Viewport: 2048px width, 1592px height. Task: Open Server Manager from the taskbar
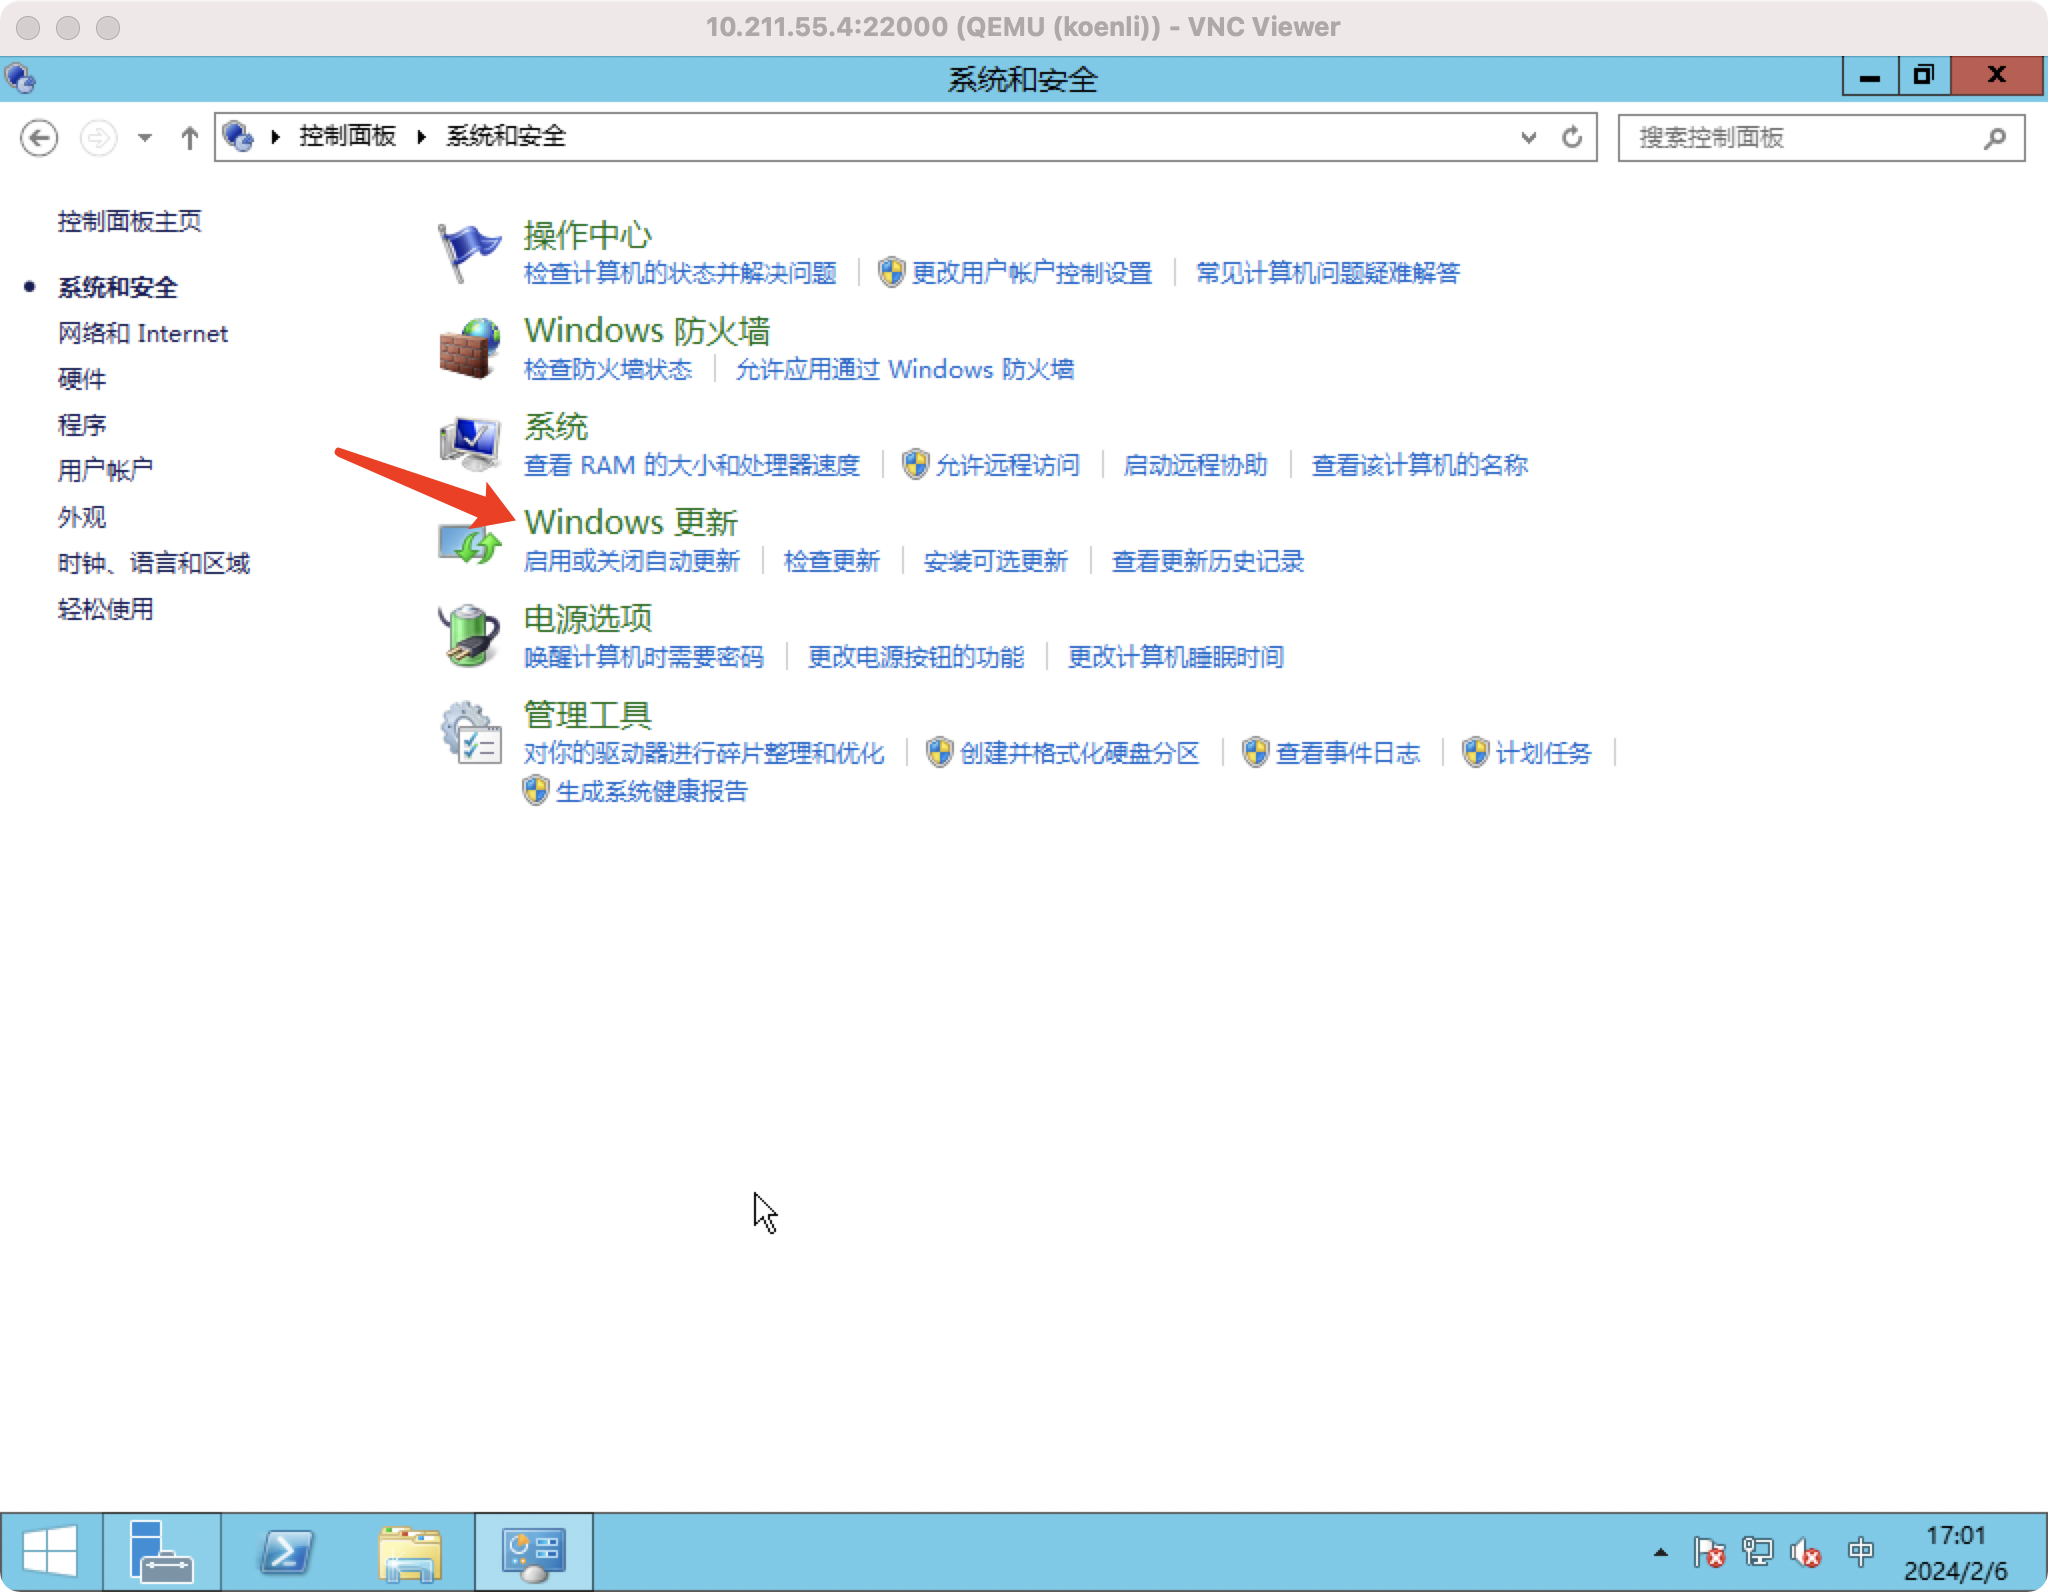(160, 1552)
